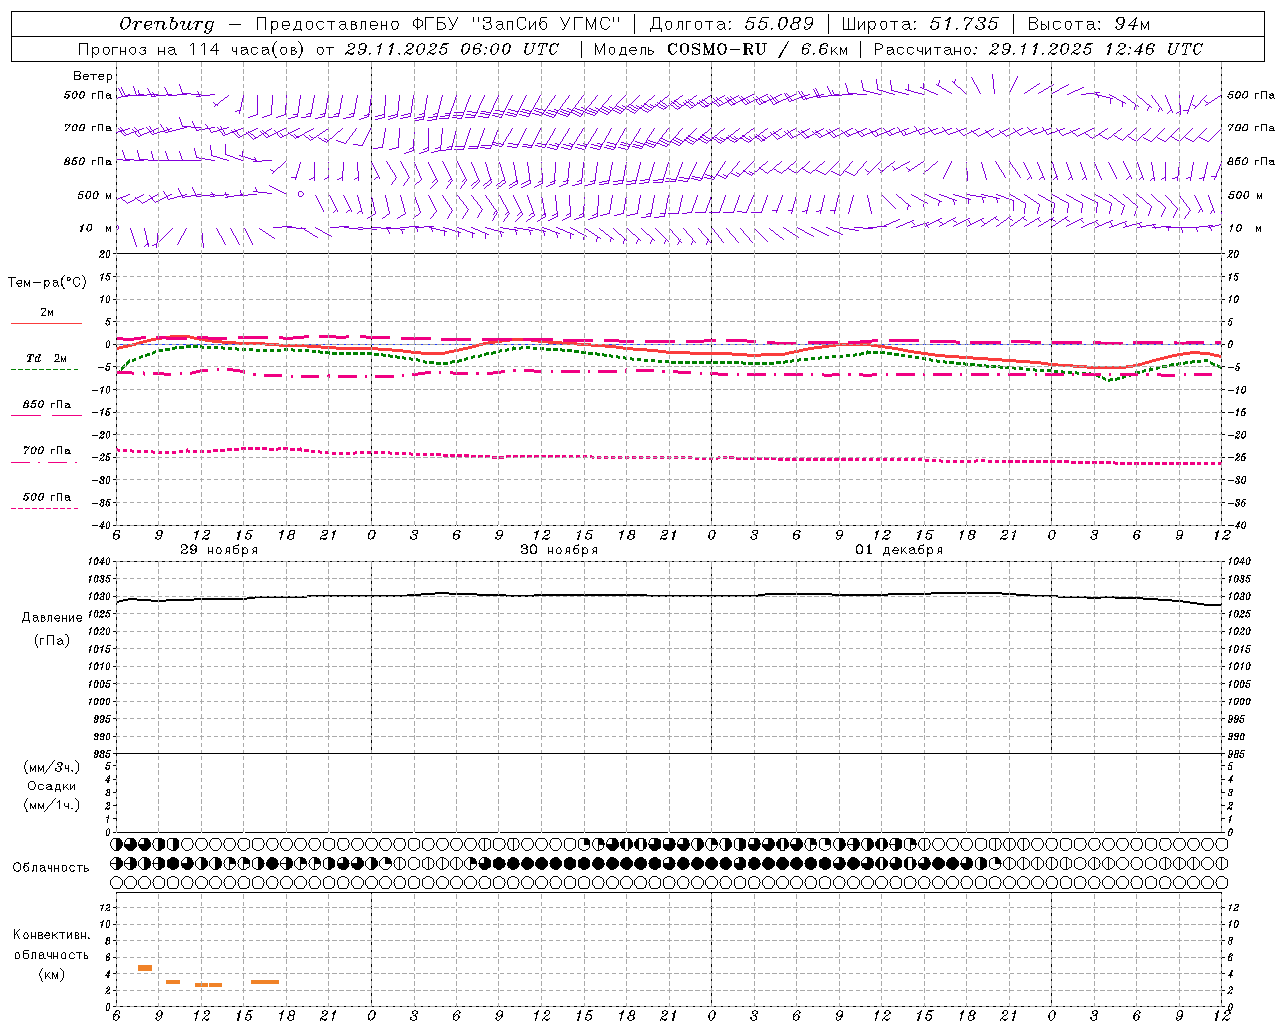This screenshot has height=1024, width=1280.
Task: Click the '01 декабря' date label
Action: (899, 550)
